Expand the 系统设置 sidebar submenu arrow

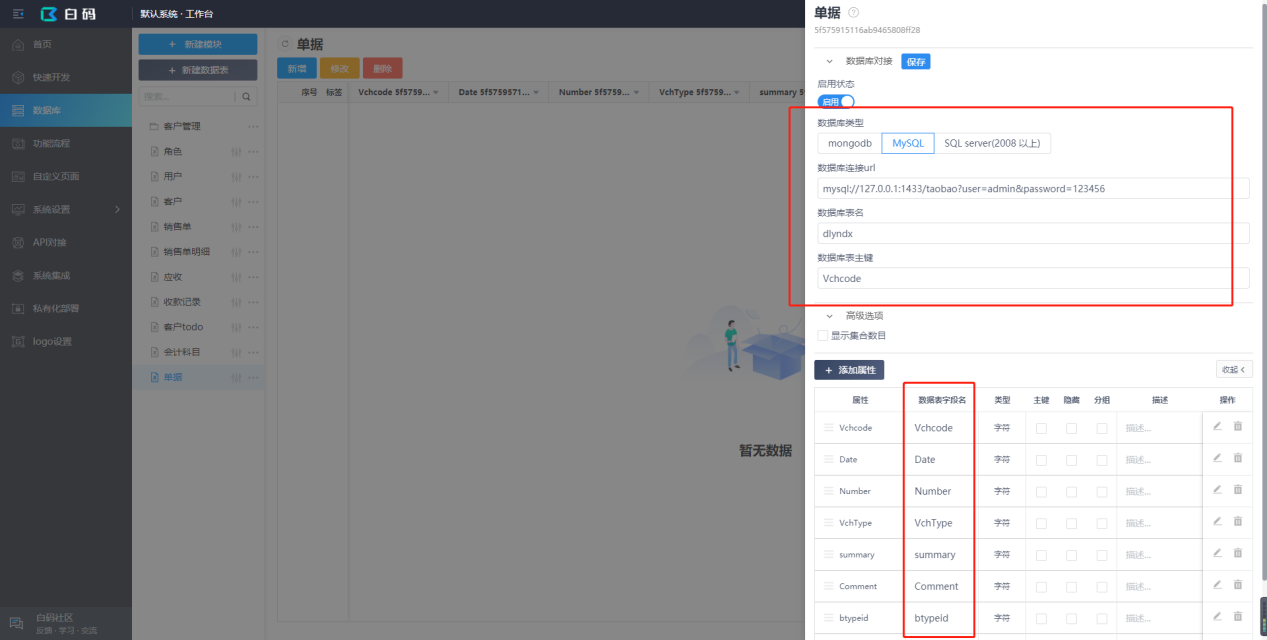[117, 209]
